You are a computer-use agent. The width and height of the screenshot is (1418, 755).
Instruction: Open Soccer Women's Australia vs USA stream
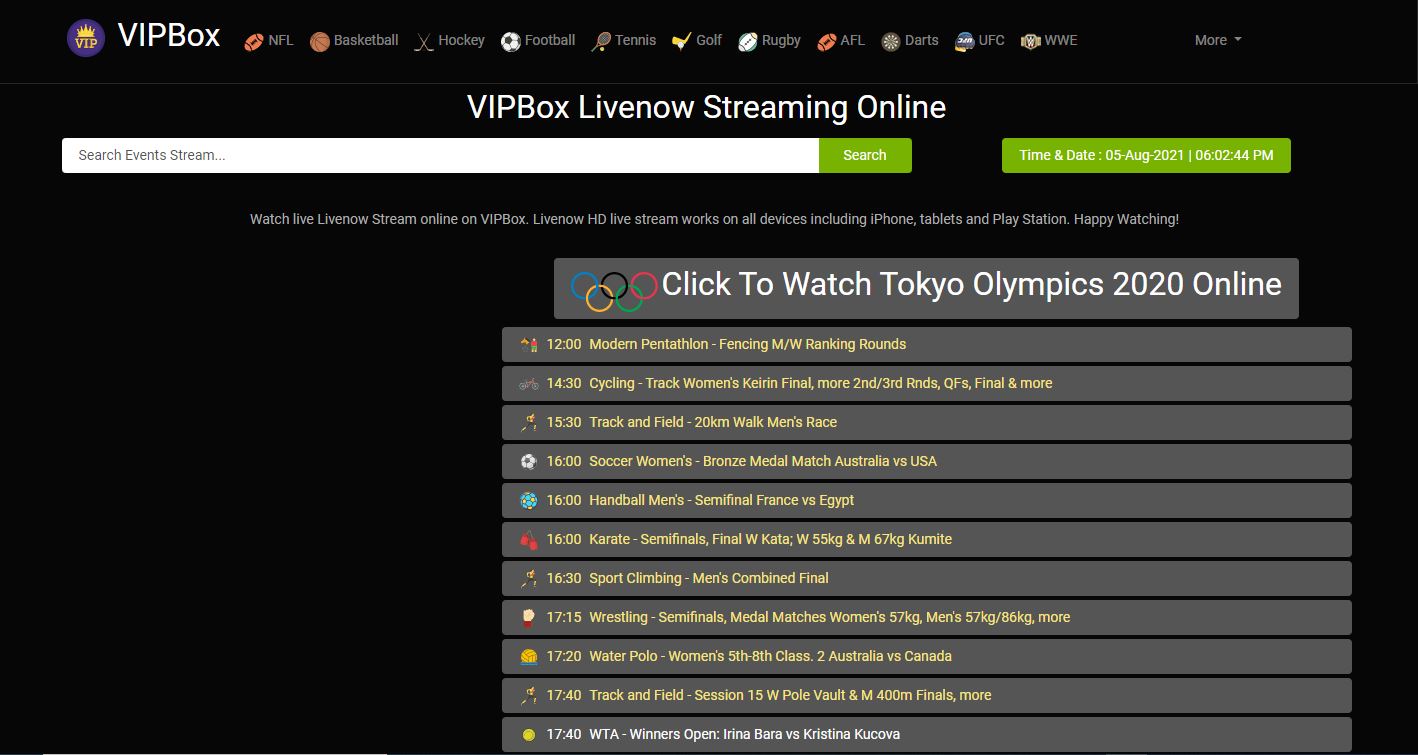coord(926,461)
